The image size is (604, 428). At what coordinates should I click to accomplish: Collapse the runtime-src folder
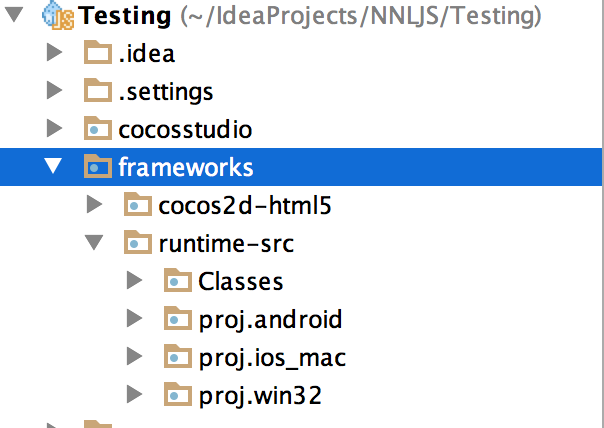pyautogui.click(x=95, y=243)
